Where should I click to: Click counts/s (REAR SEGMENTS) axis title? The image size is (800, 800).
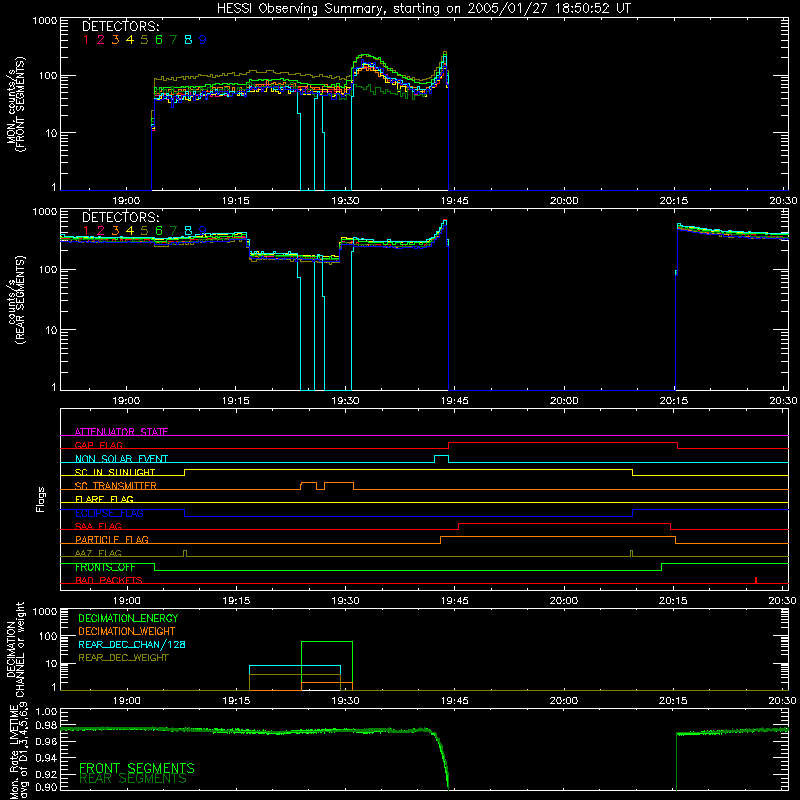(16, 300)
